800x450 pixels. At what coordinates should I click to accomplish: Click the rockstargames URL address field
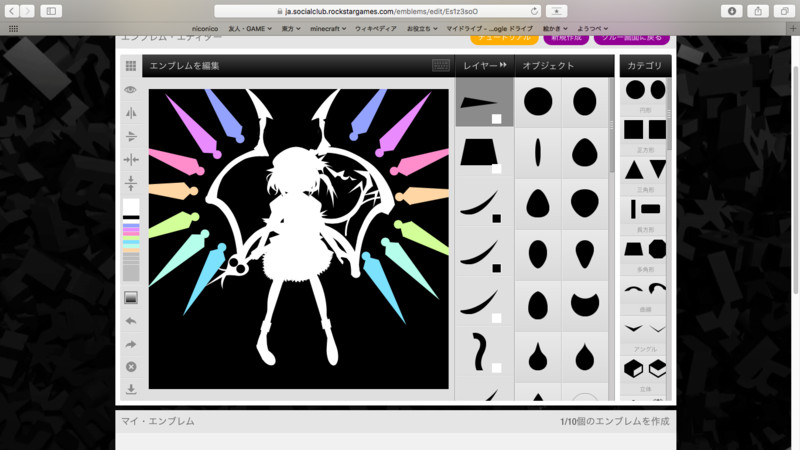point(377,11)
